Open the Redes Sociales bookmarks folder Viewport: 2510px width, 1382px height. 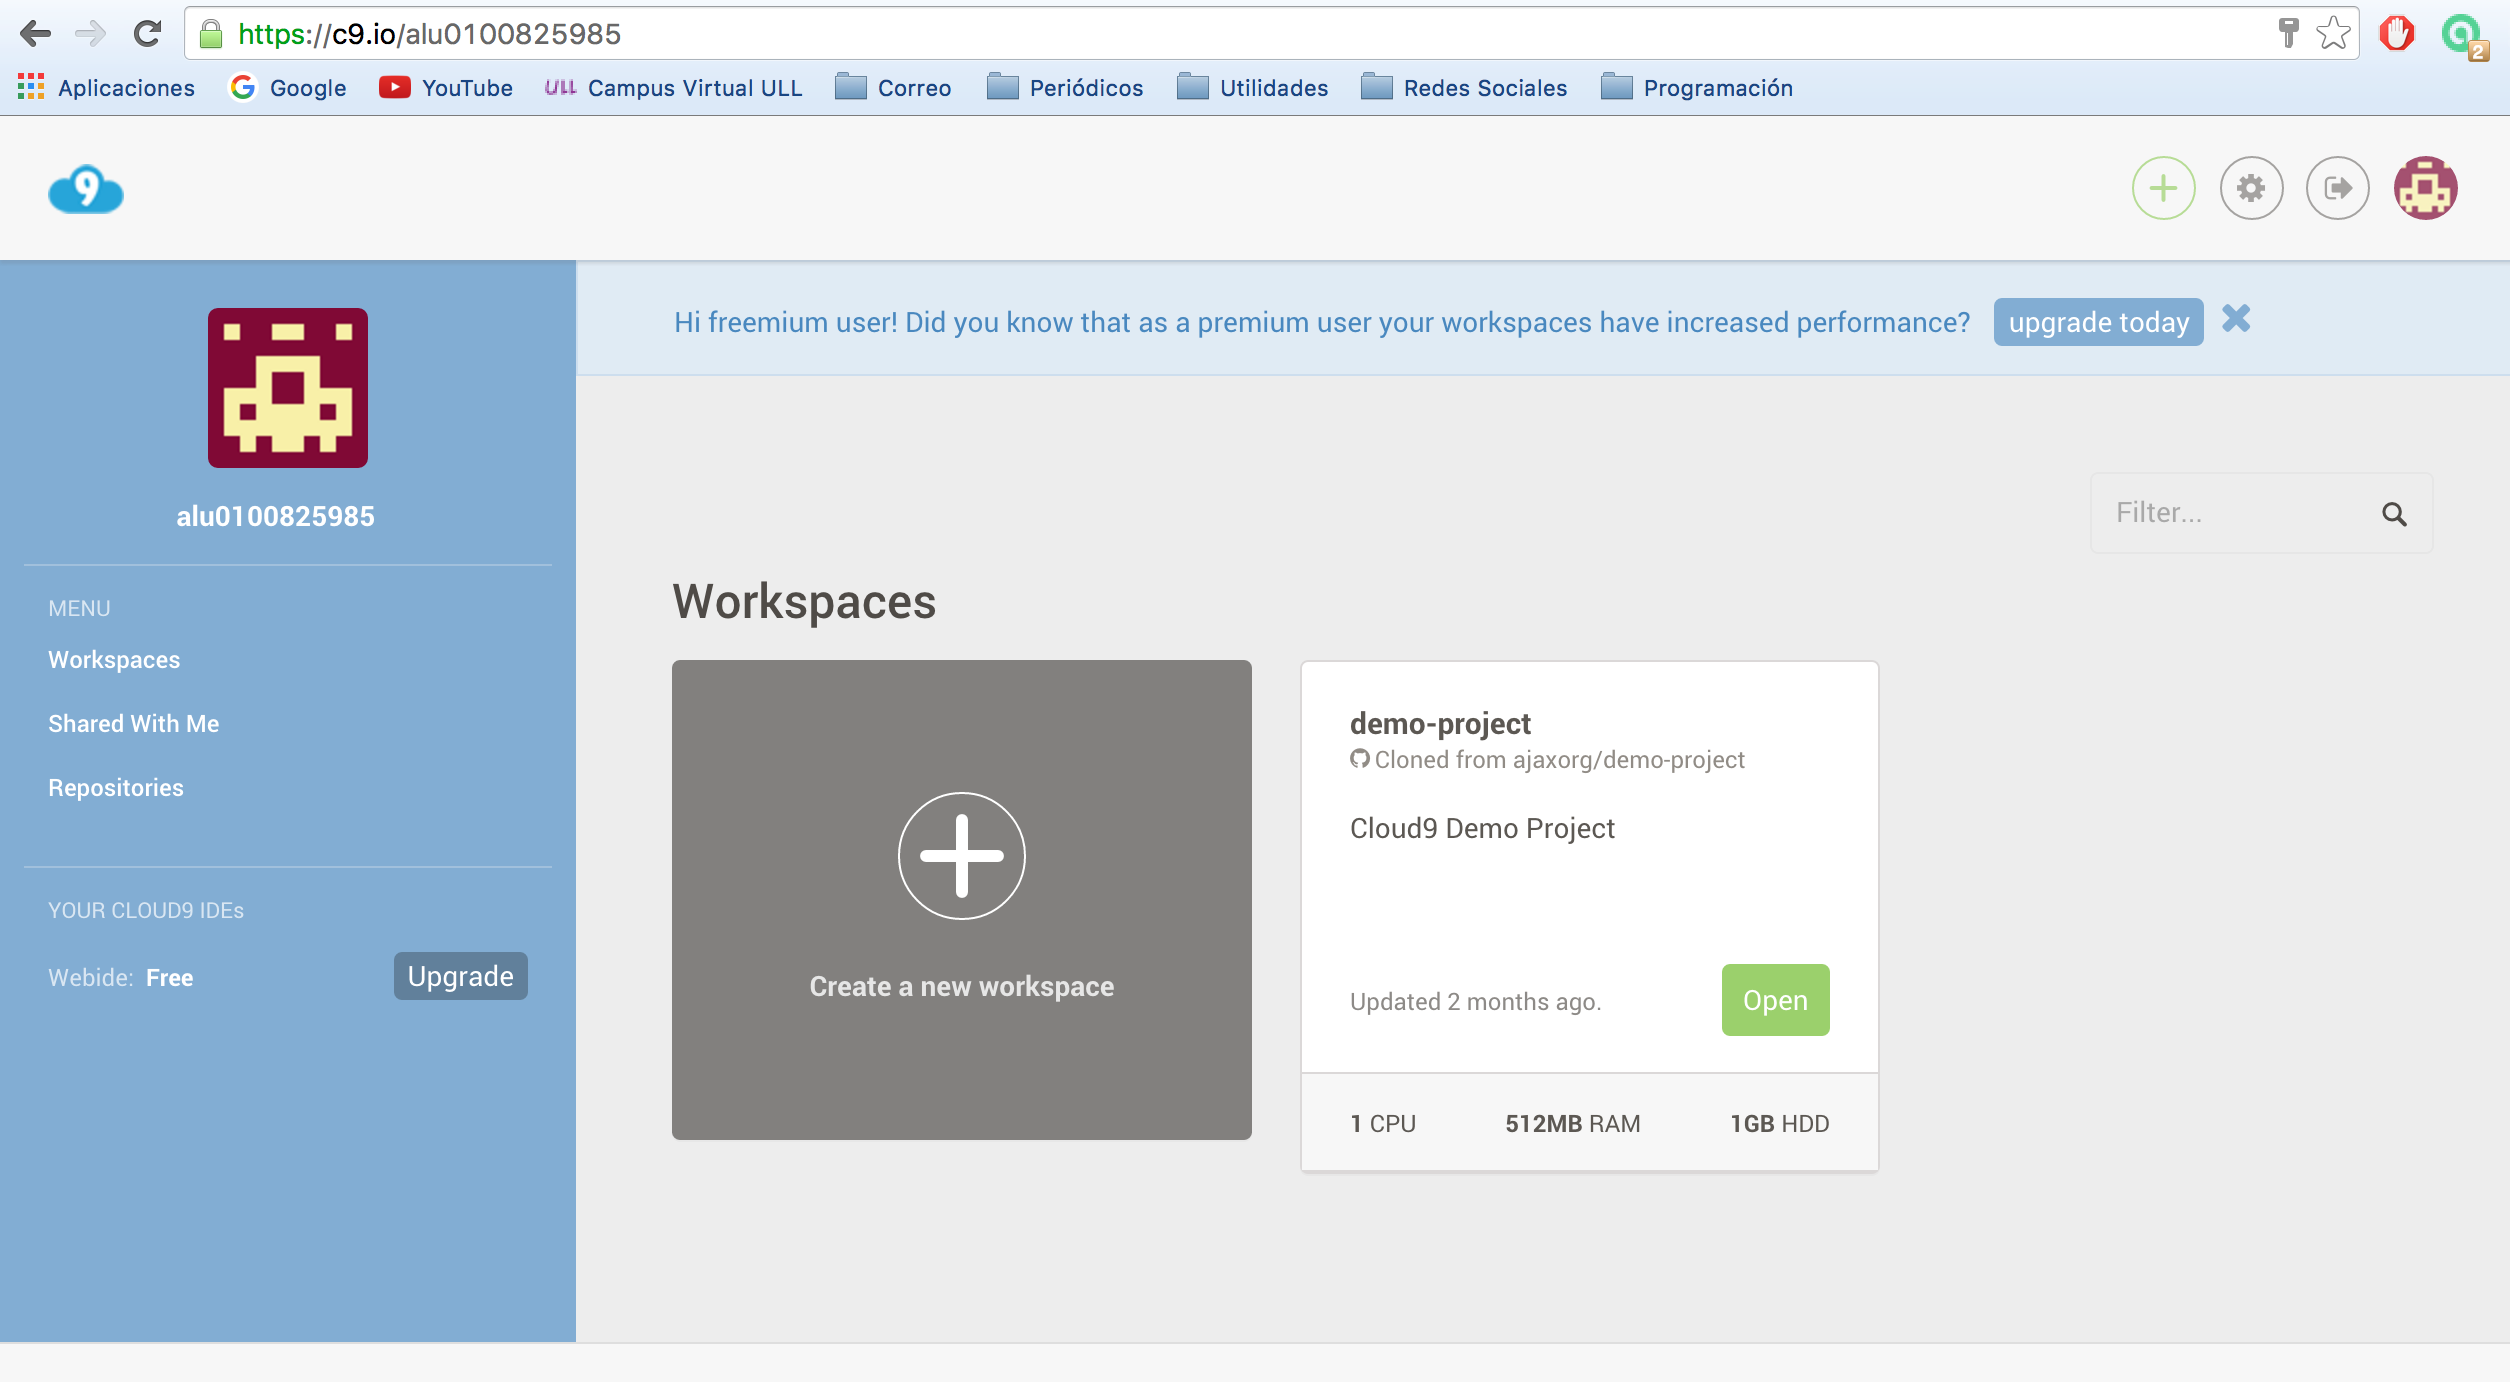(1465, 88)
